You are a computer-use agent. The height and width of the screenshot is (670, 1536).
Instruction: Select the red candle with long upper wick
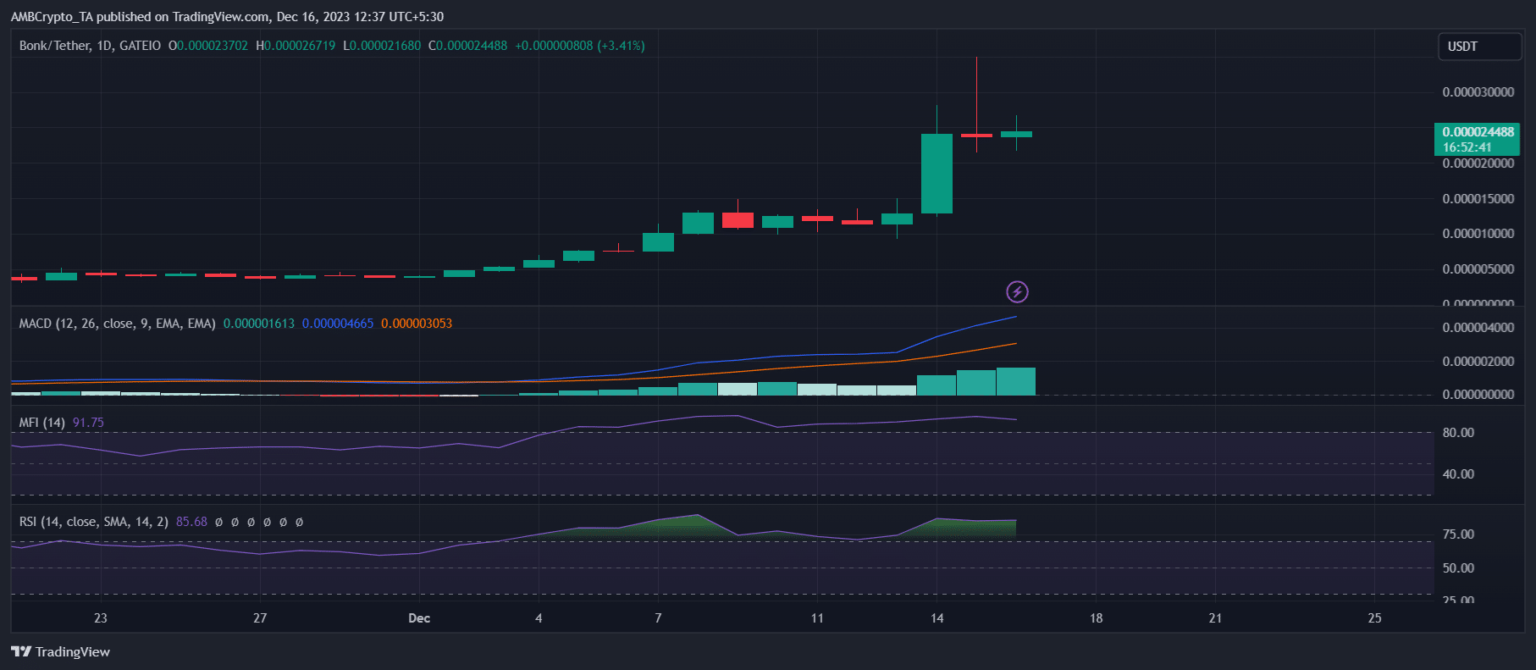pos(976,134)
